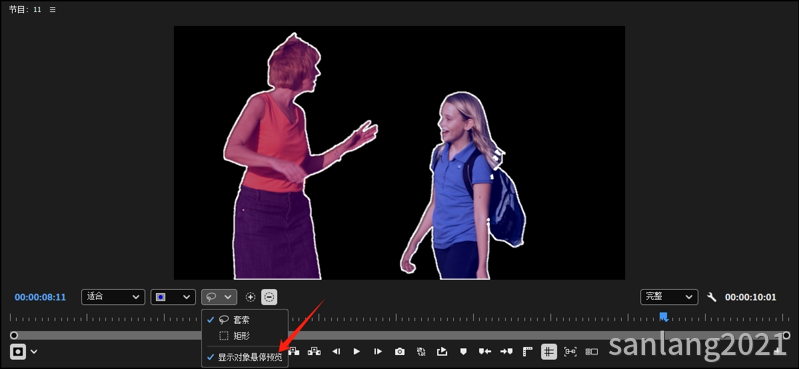Toggle subtract-from-mask mode

pos(269,297)
